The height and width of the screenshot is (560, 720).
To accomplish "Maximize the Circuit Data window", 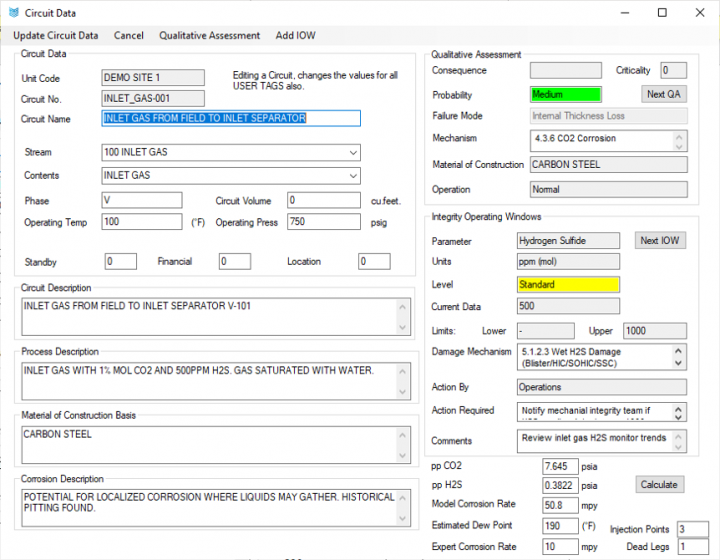I will 662,12.
